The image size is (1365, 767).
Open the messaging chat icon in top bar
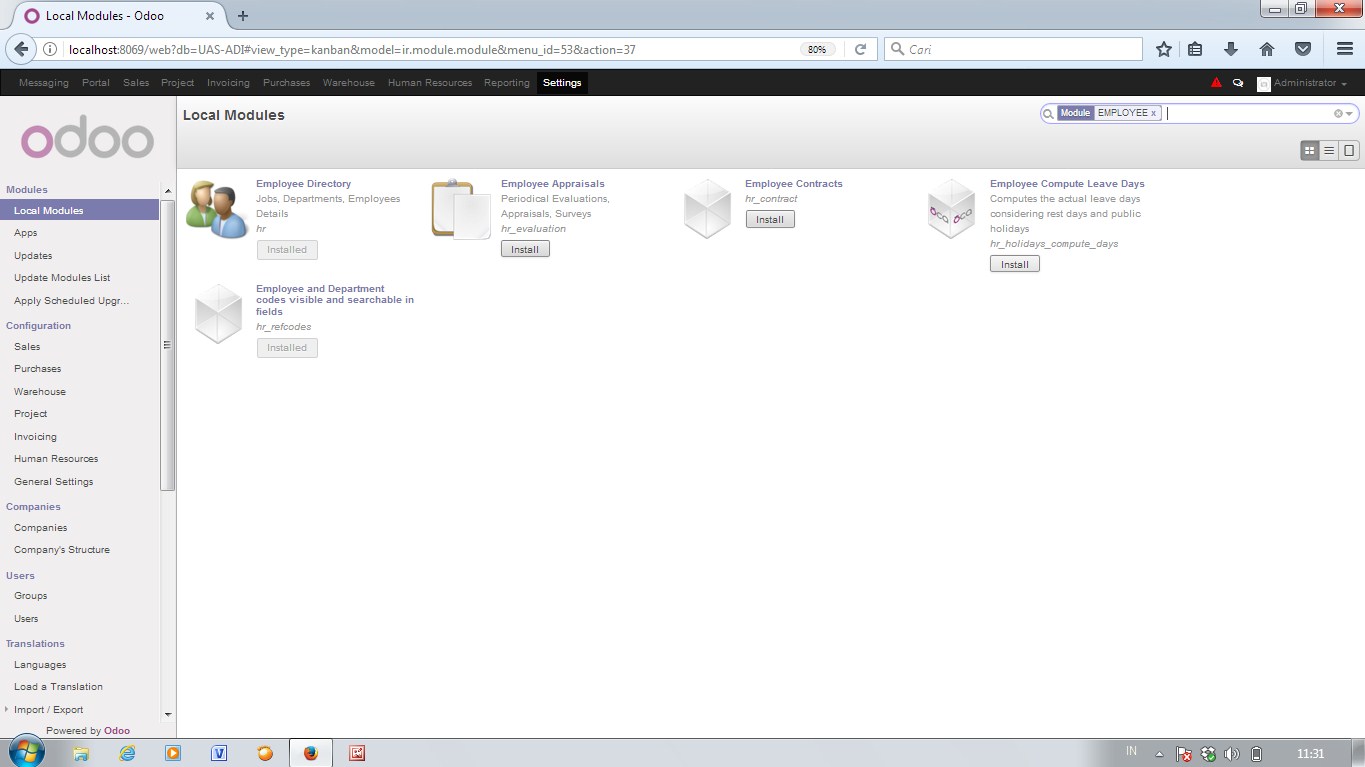click(x=1238, y=82)
